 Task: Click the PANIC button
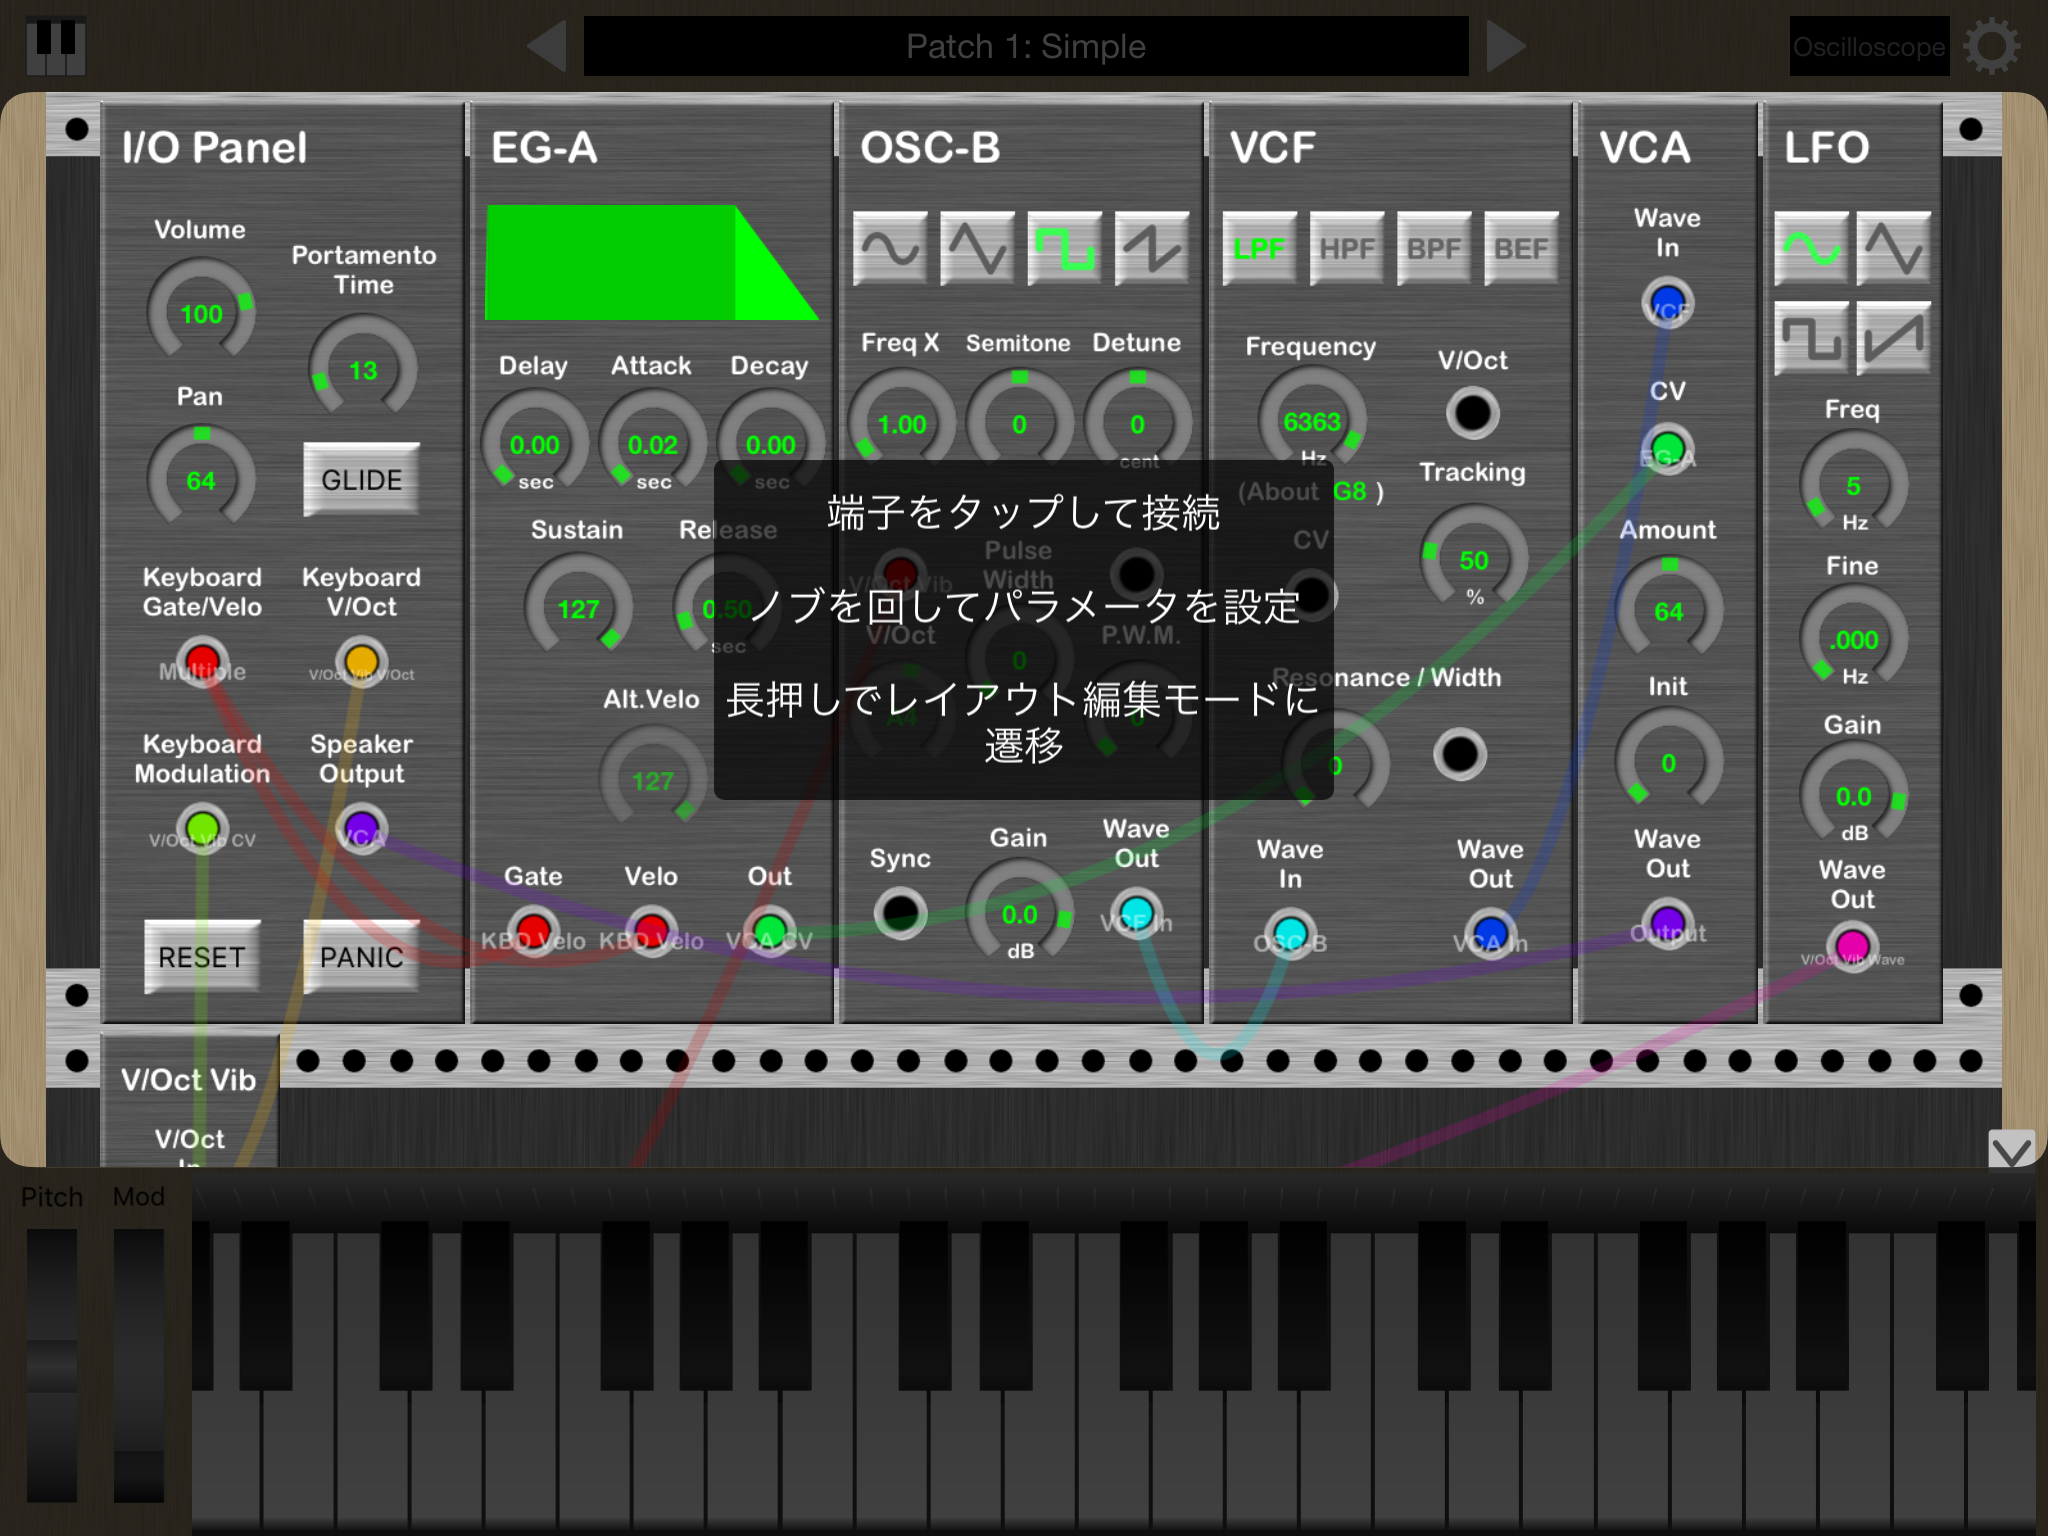tap(361, 957)
